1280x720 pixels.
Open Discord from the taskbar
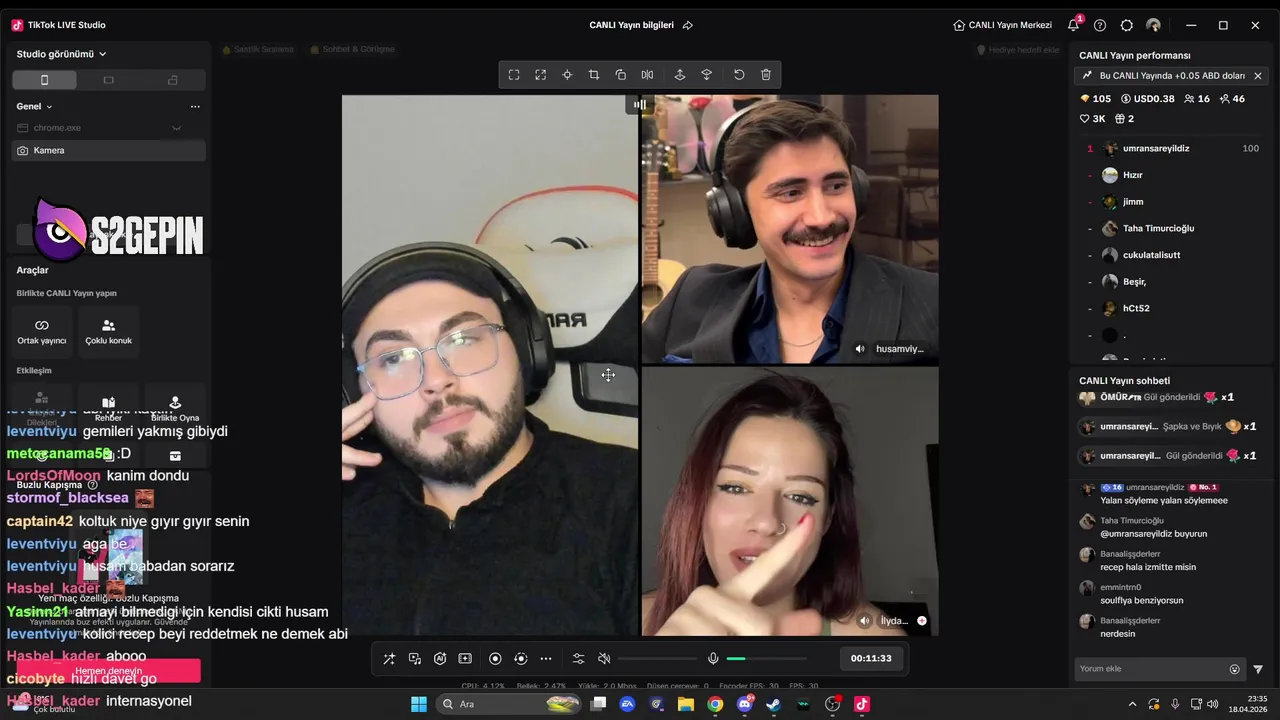pos(744,704)
